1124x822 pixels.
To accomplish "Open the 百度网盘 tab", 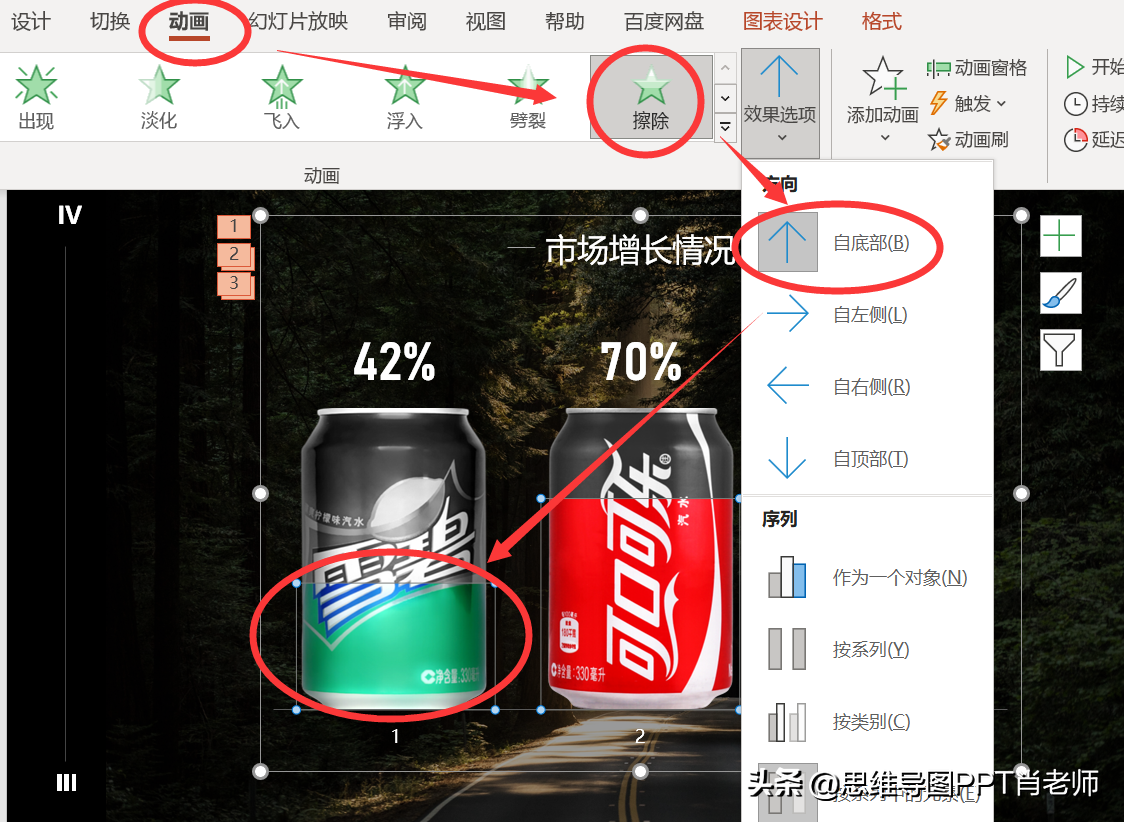I will [664, 21].
